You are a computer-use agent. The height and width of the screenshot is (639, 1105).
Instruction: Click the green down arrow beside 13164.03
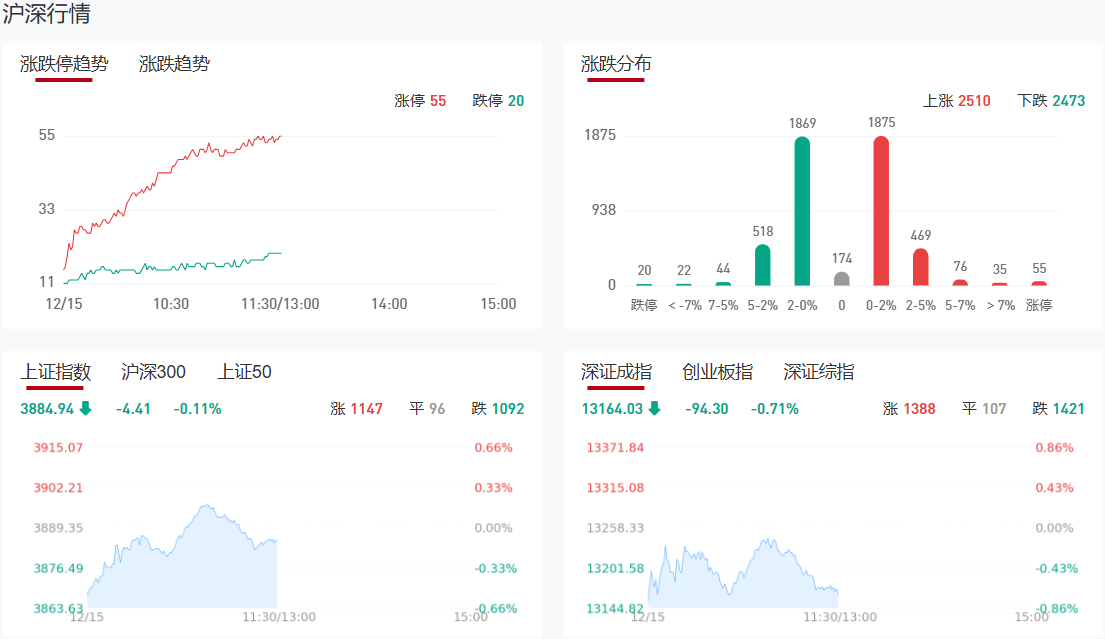(x=654, y=408)
